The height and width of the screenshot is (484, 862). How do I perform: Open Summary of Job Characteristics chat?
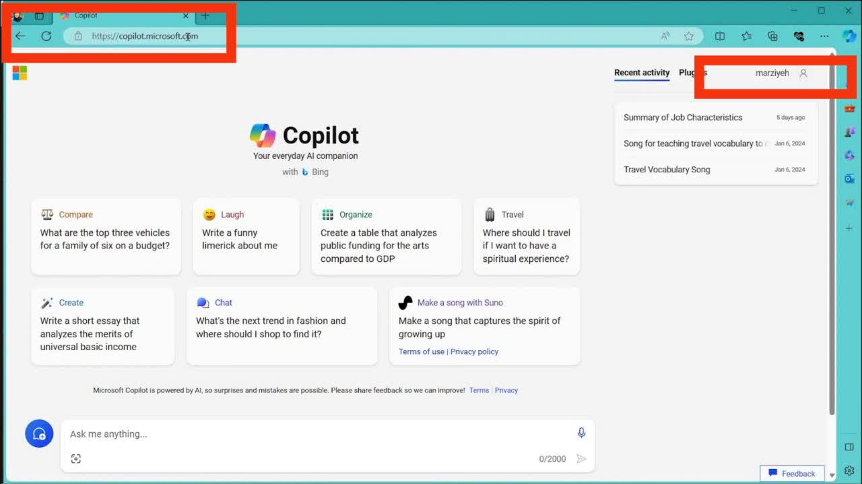(x=715, y=118)
